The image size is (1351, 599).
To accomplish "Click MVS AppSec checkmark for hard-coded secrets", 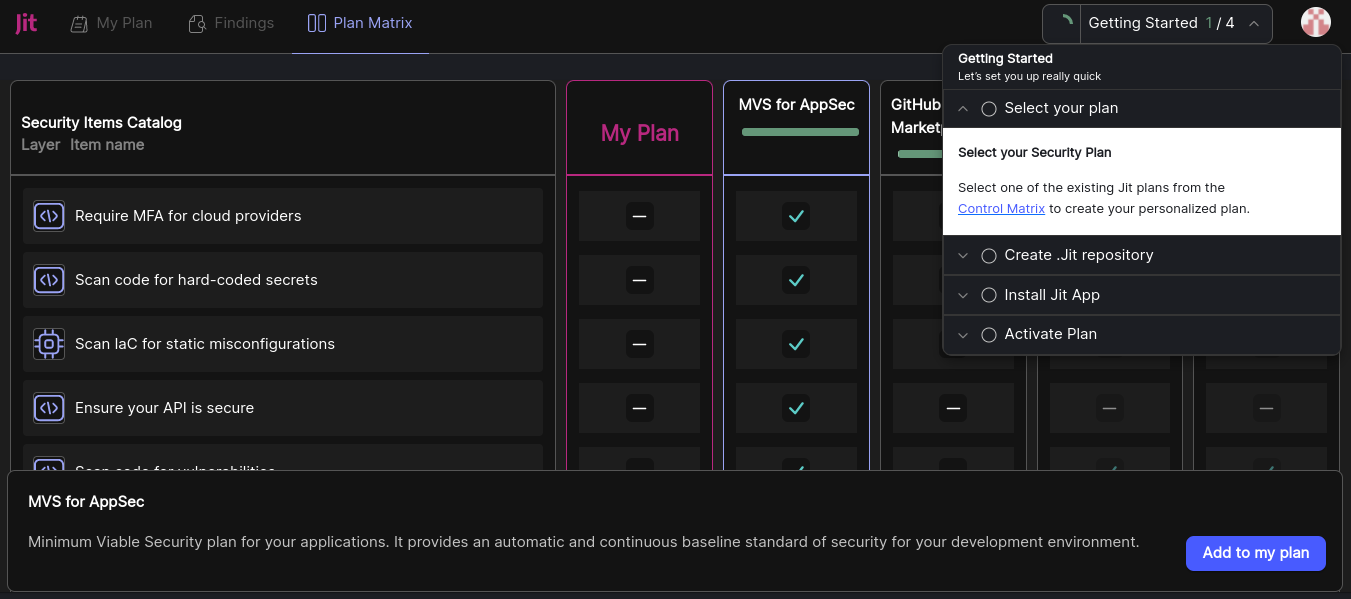I will coord(796,281).
